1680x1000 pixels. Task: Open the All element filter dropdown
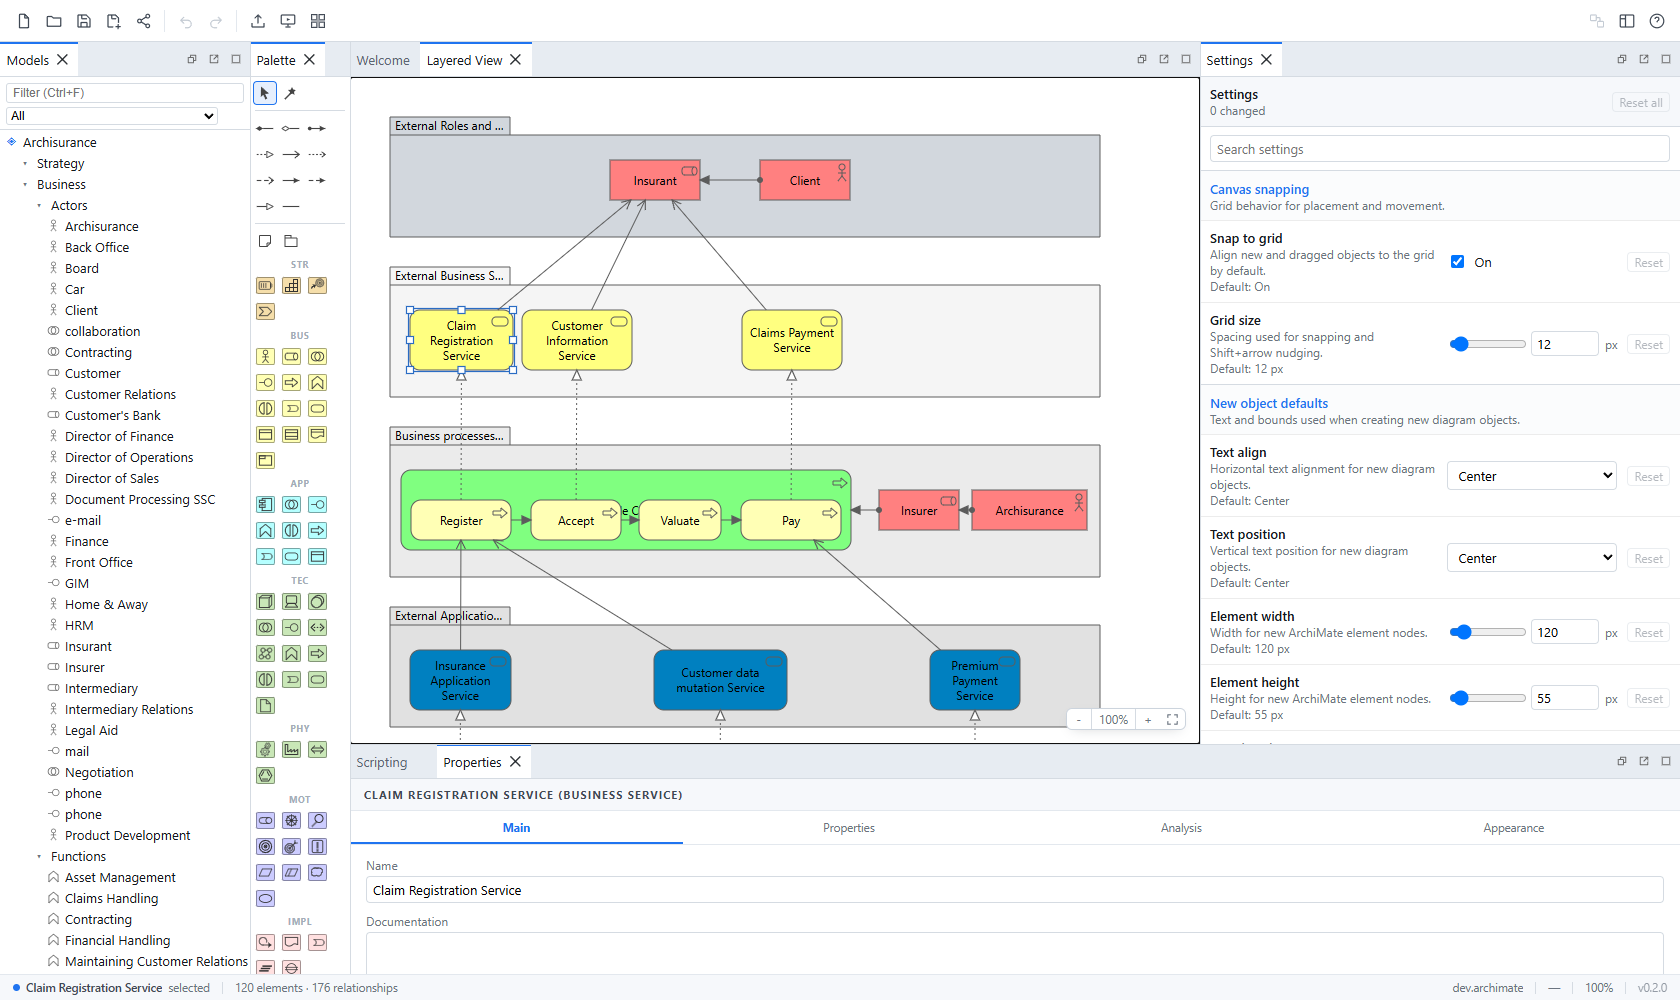pyautogui.click(x=112, y=116)
